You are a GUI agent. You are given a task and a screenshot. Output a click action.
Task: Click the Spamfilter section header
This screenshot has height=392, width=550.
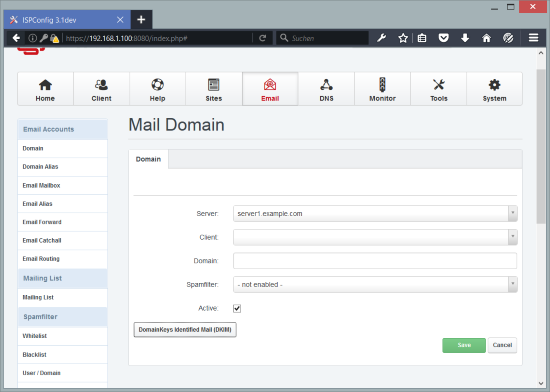(x=62, y=317)
